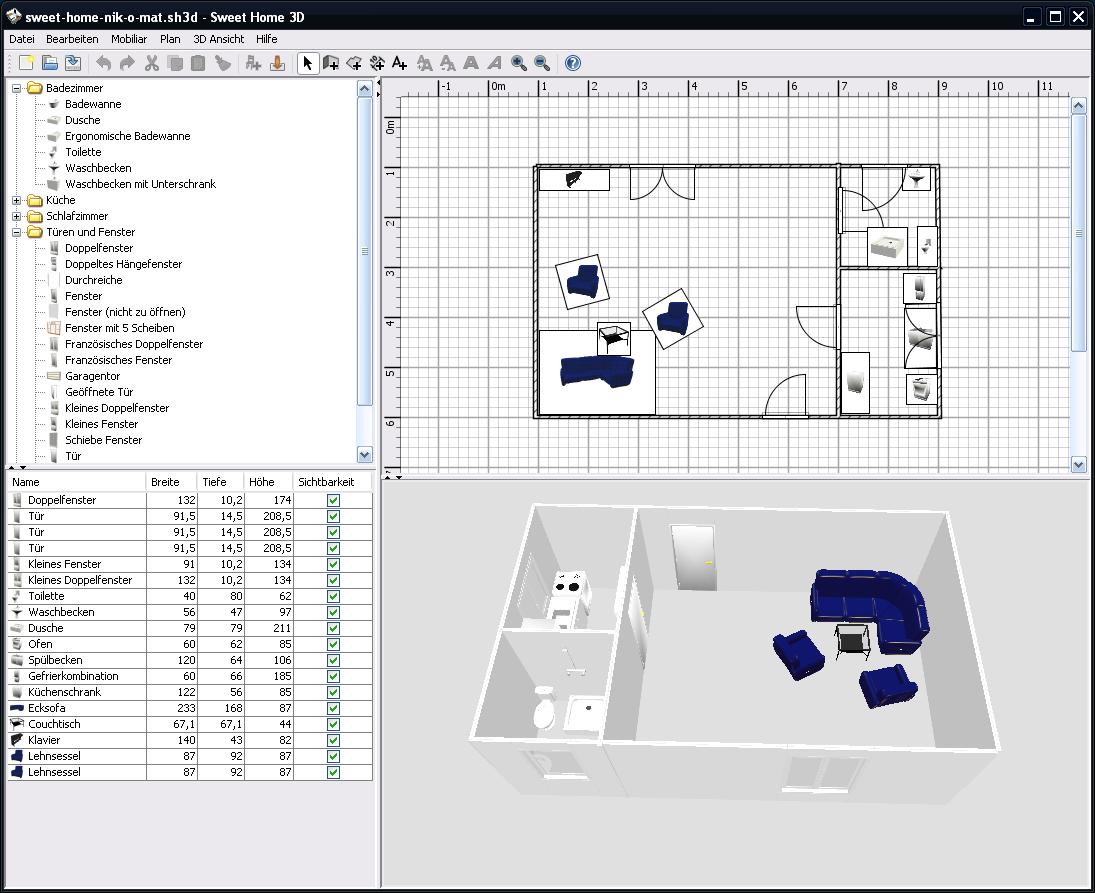
Task: Uncheck visibility for the Doppelfenster row
Action: click(x=333, y=500)
